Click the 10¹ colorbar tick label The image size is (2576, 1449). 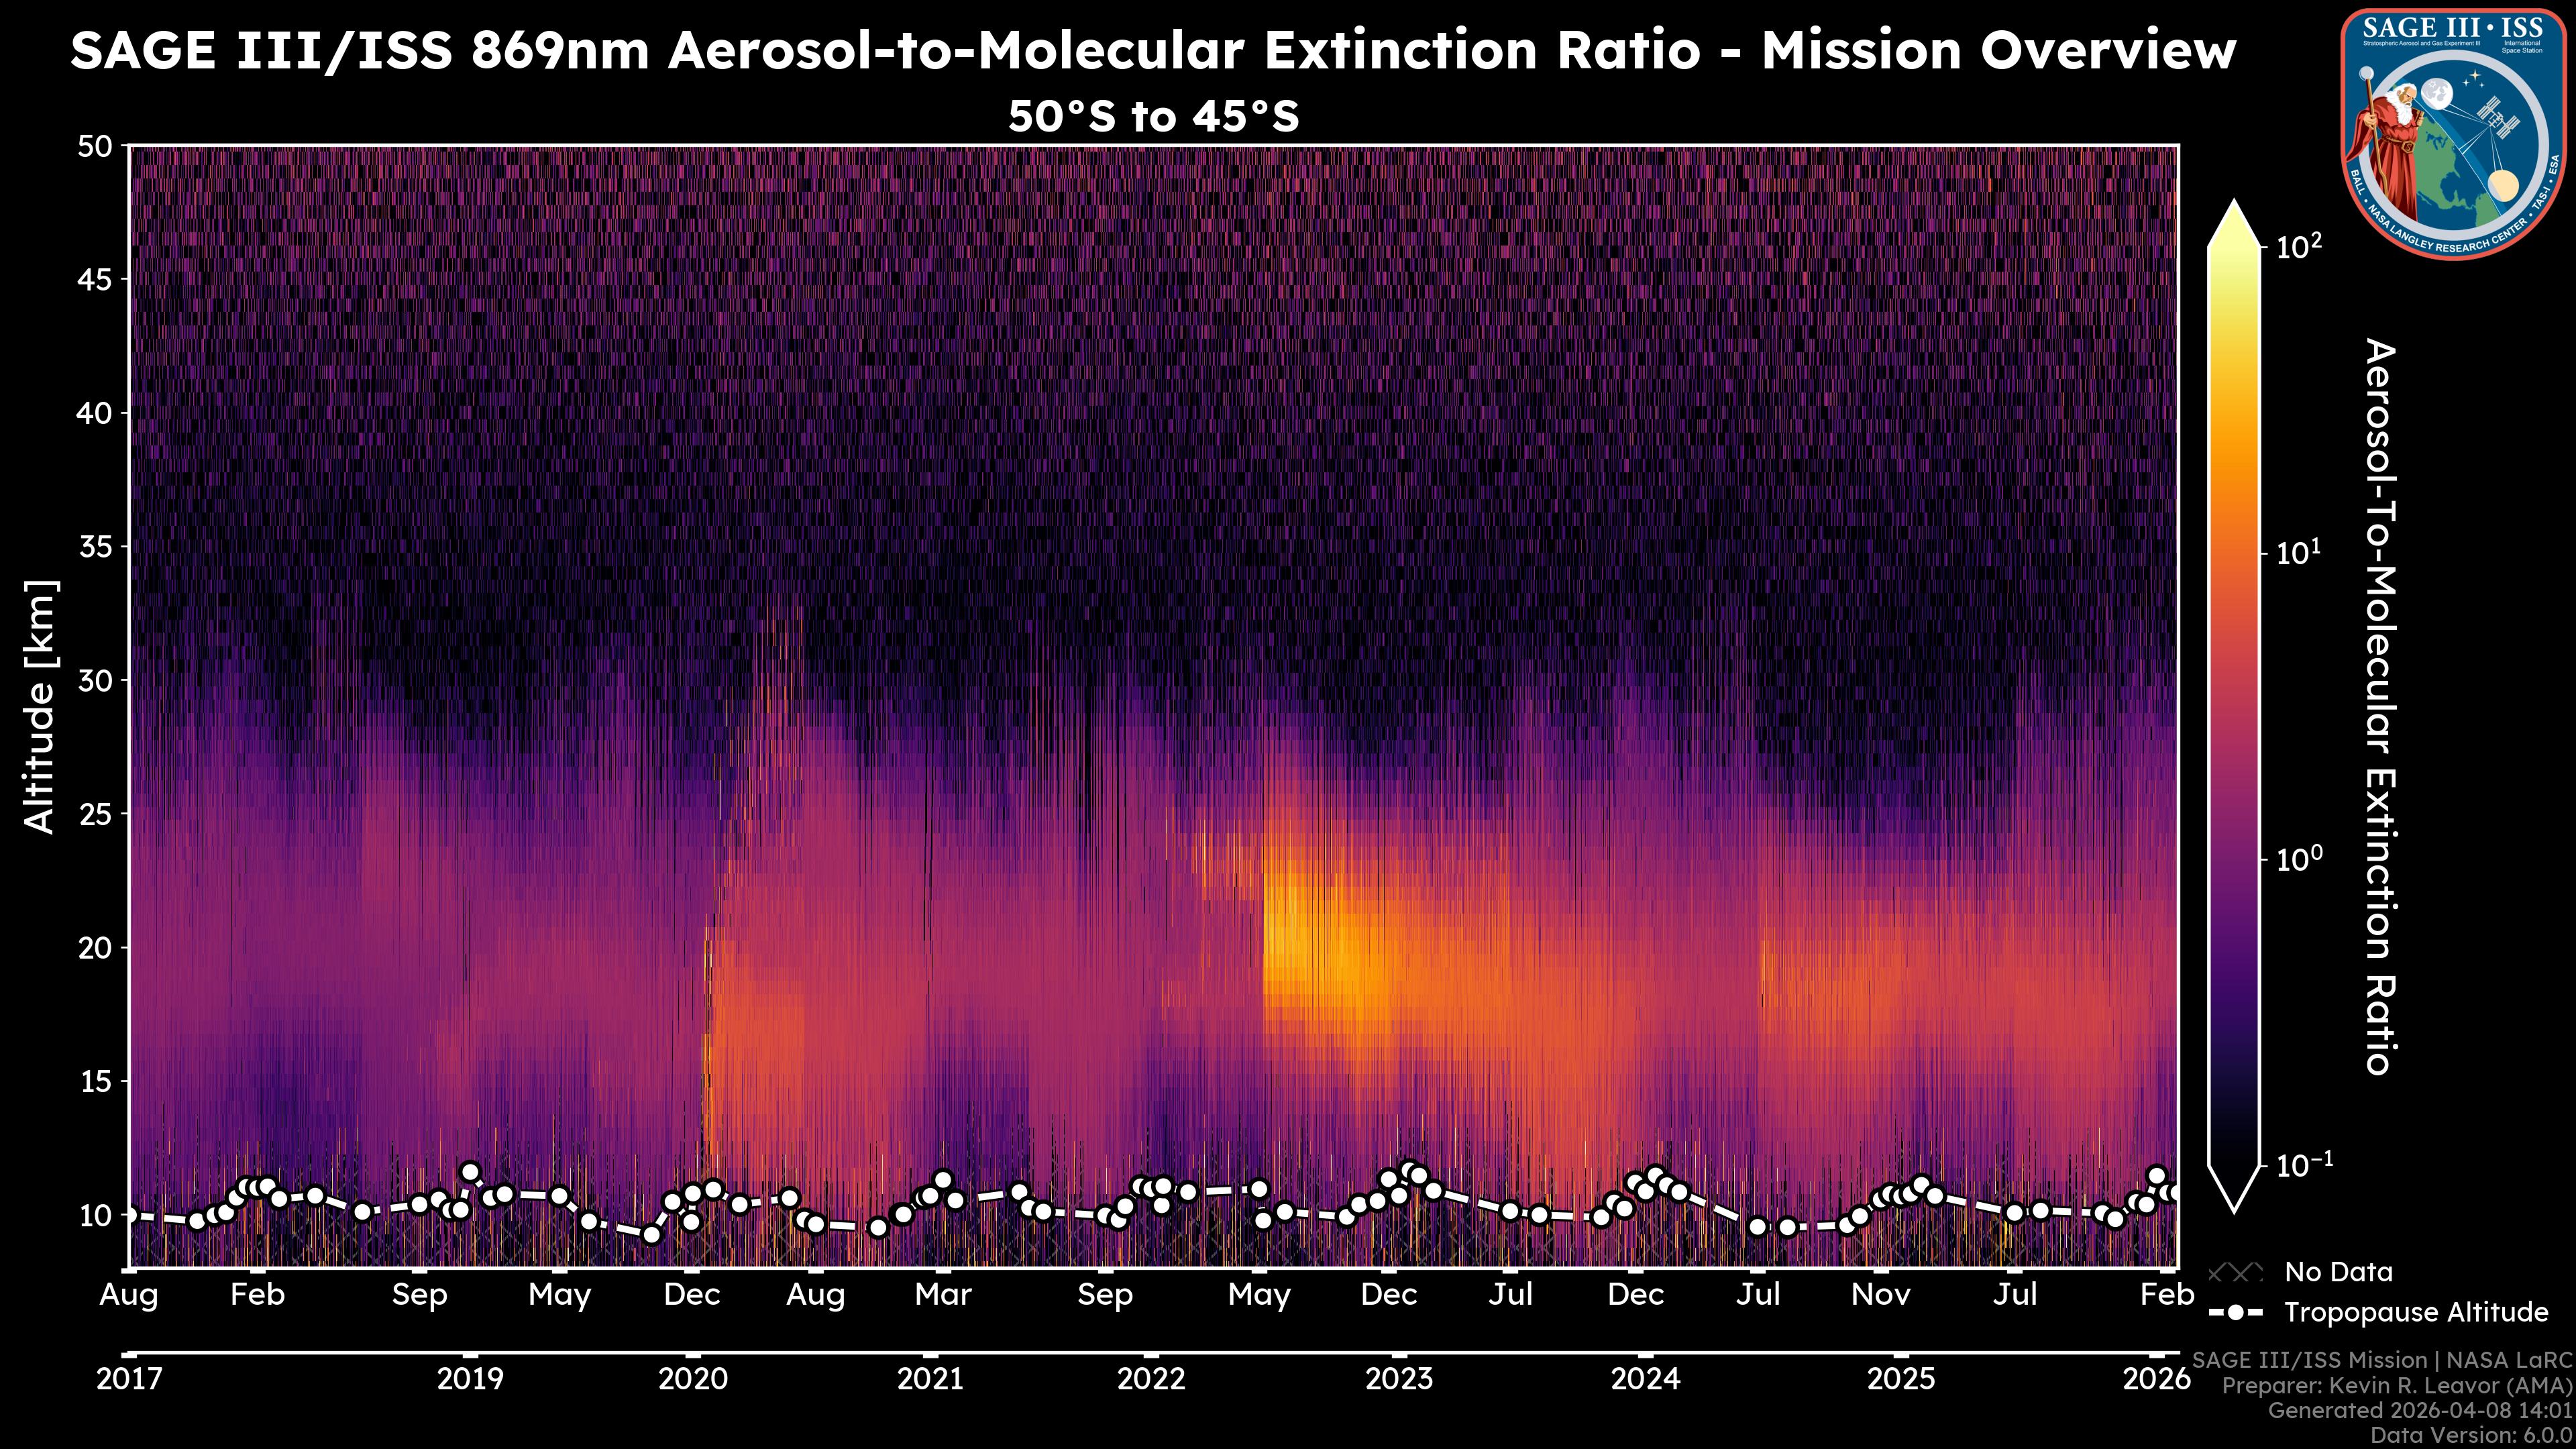point(2299,553)
